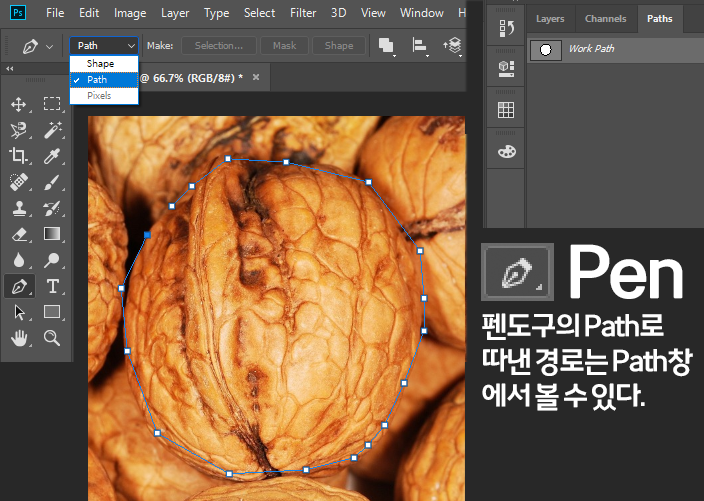Open the Color palette panel icon
704x501 pixels.
pyautogui.click(x=506, y=152)
